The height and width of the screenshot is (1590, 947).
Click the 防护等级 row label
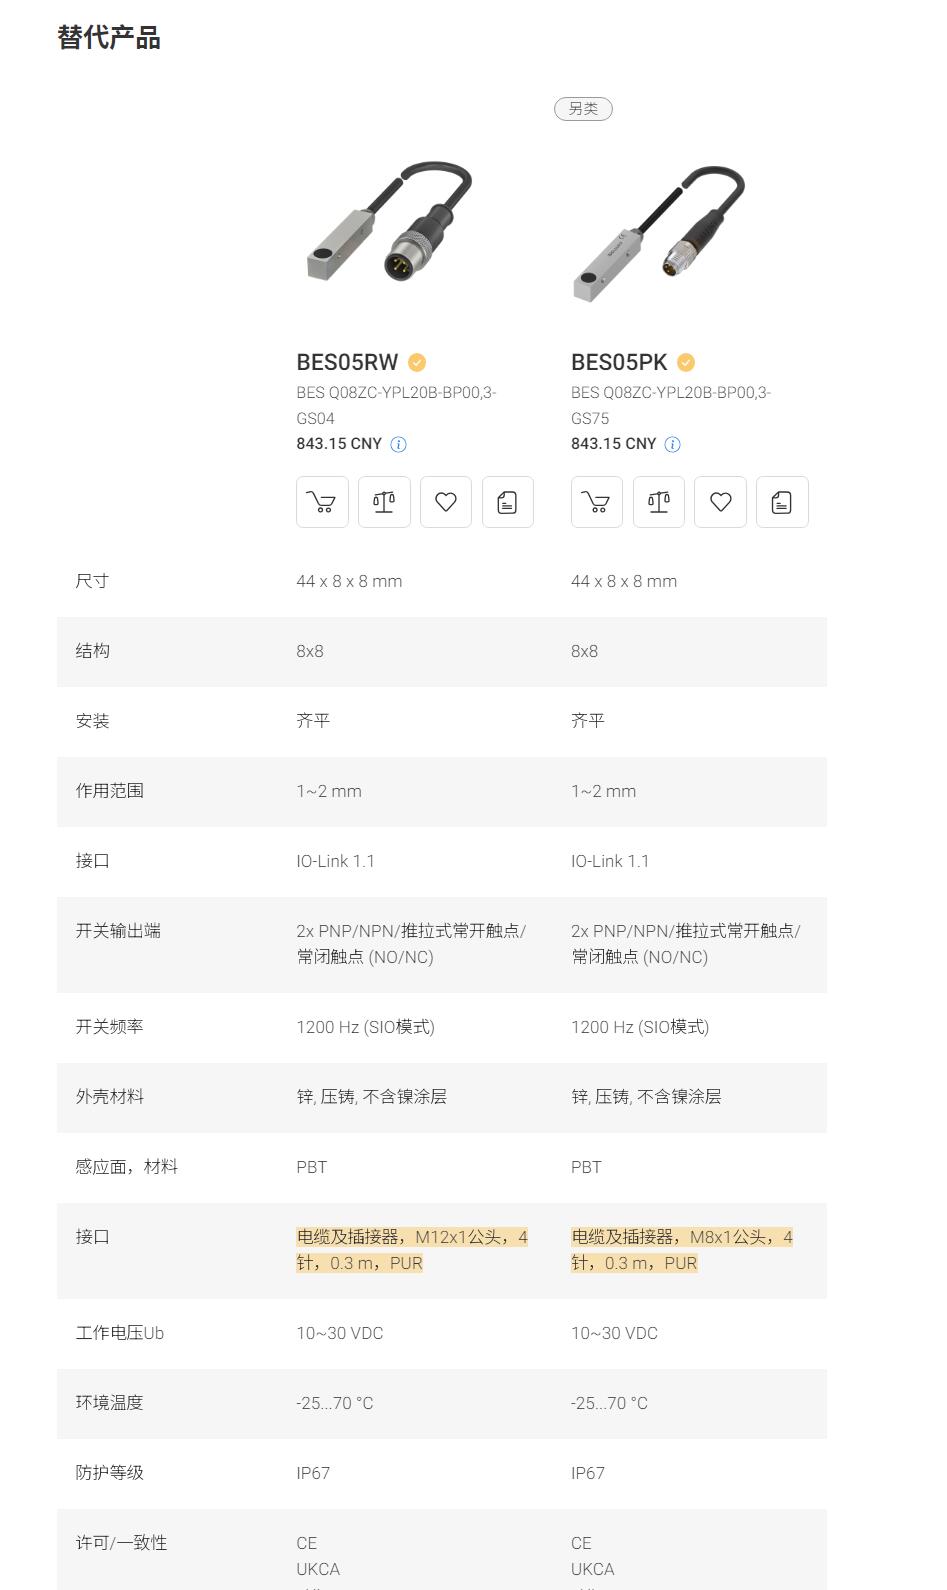click(110, 1473)
